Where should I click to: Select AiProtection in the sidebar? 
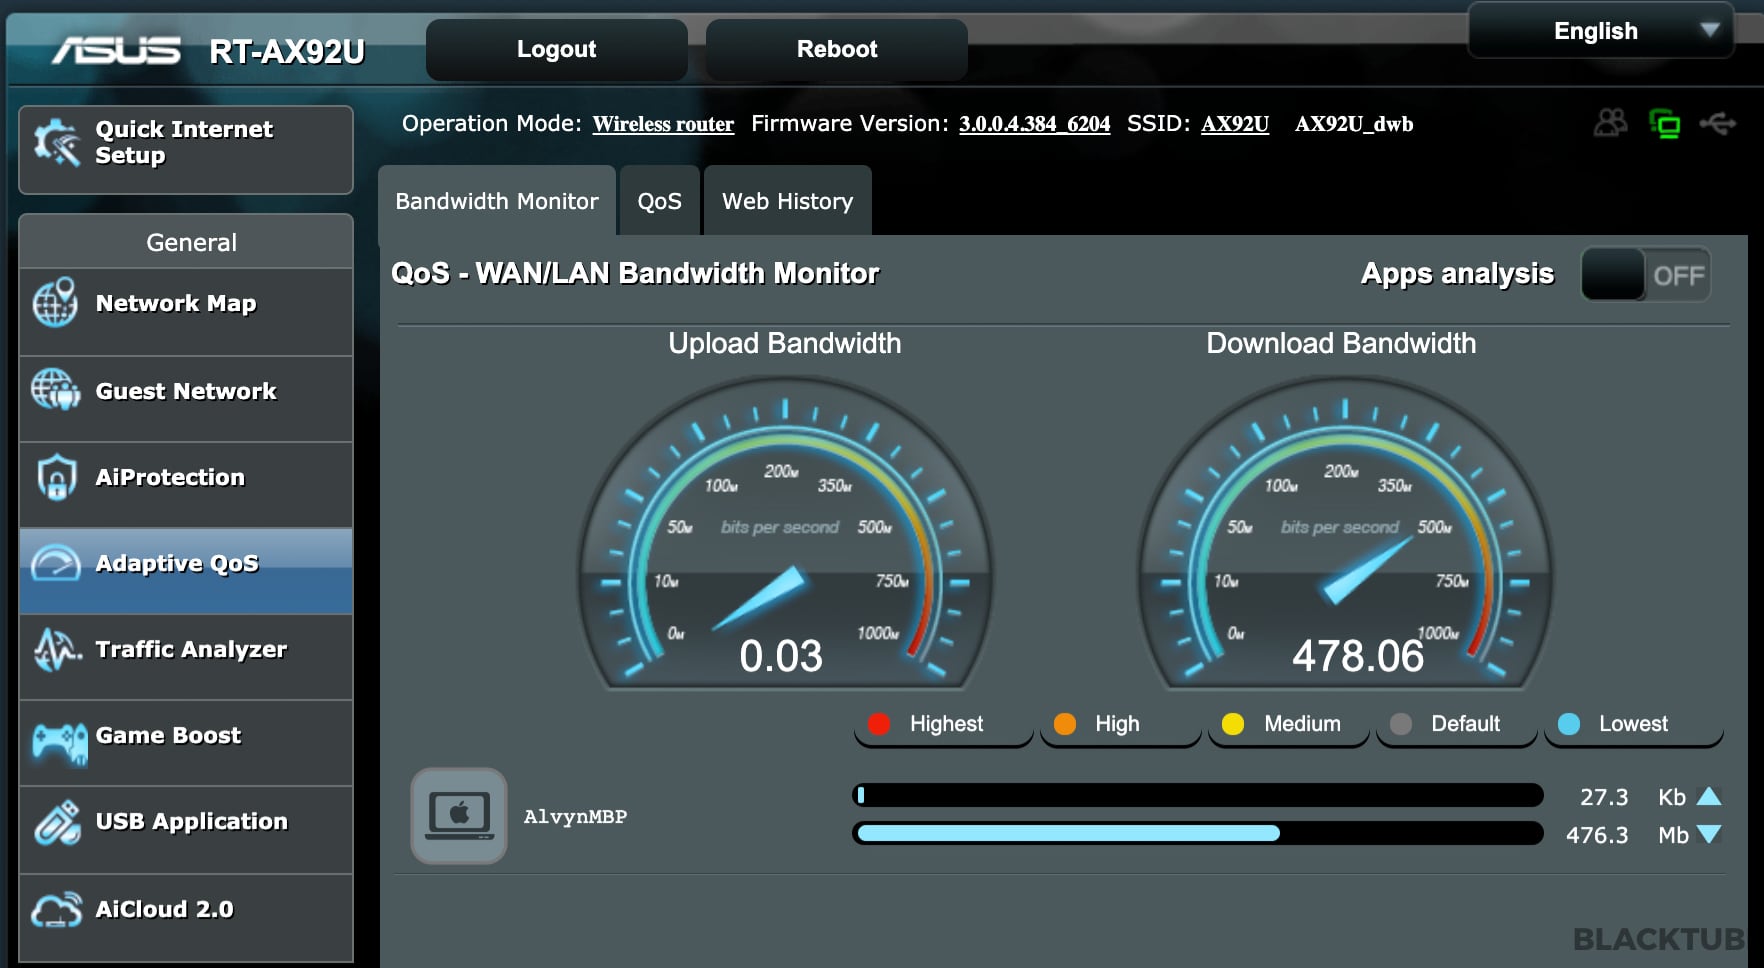[x=186, y=485]
